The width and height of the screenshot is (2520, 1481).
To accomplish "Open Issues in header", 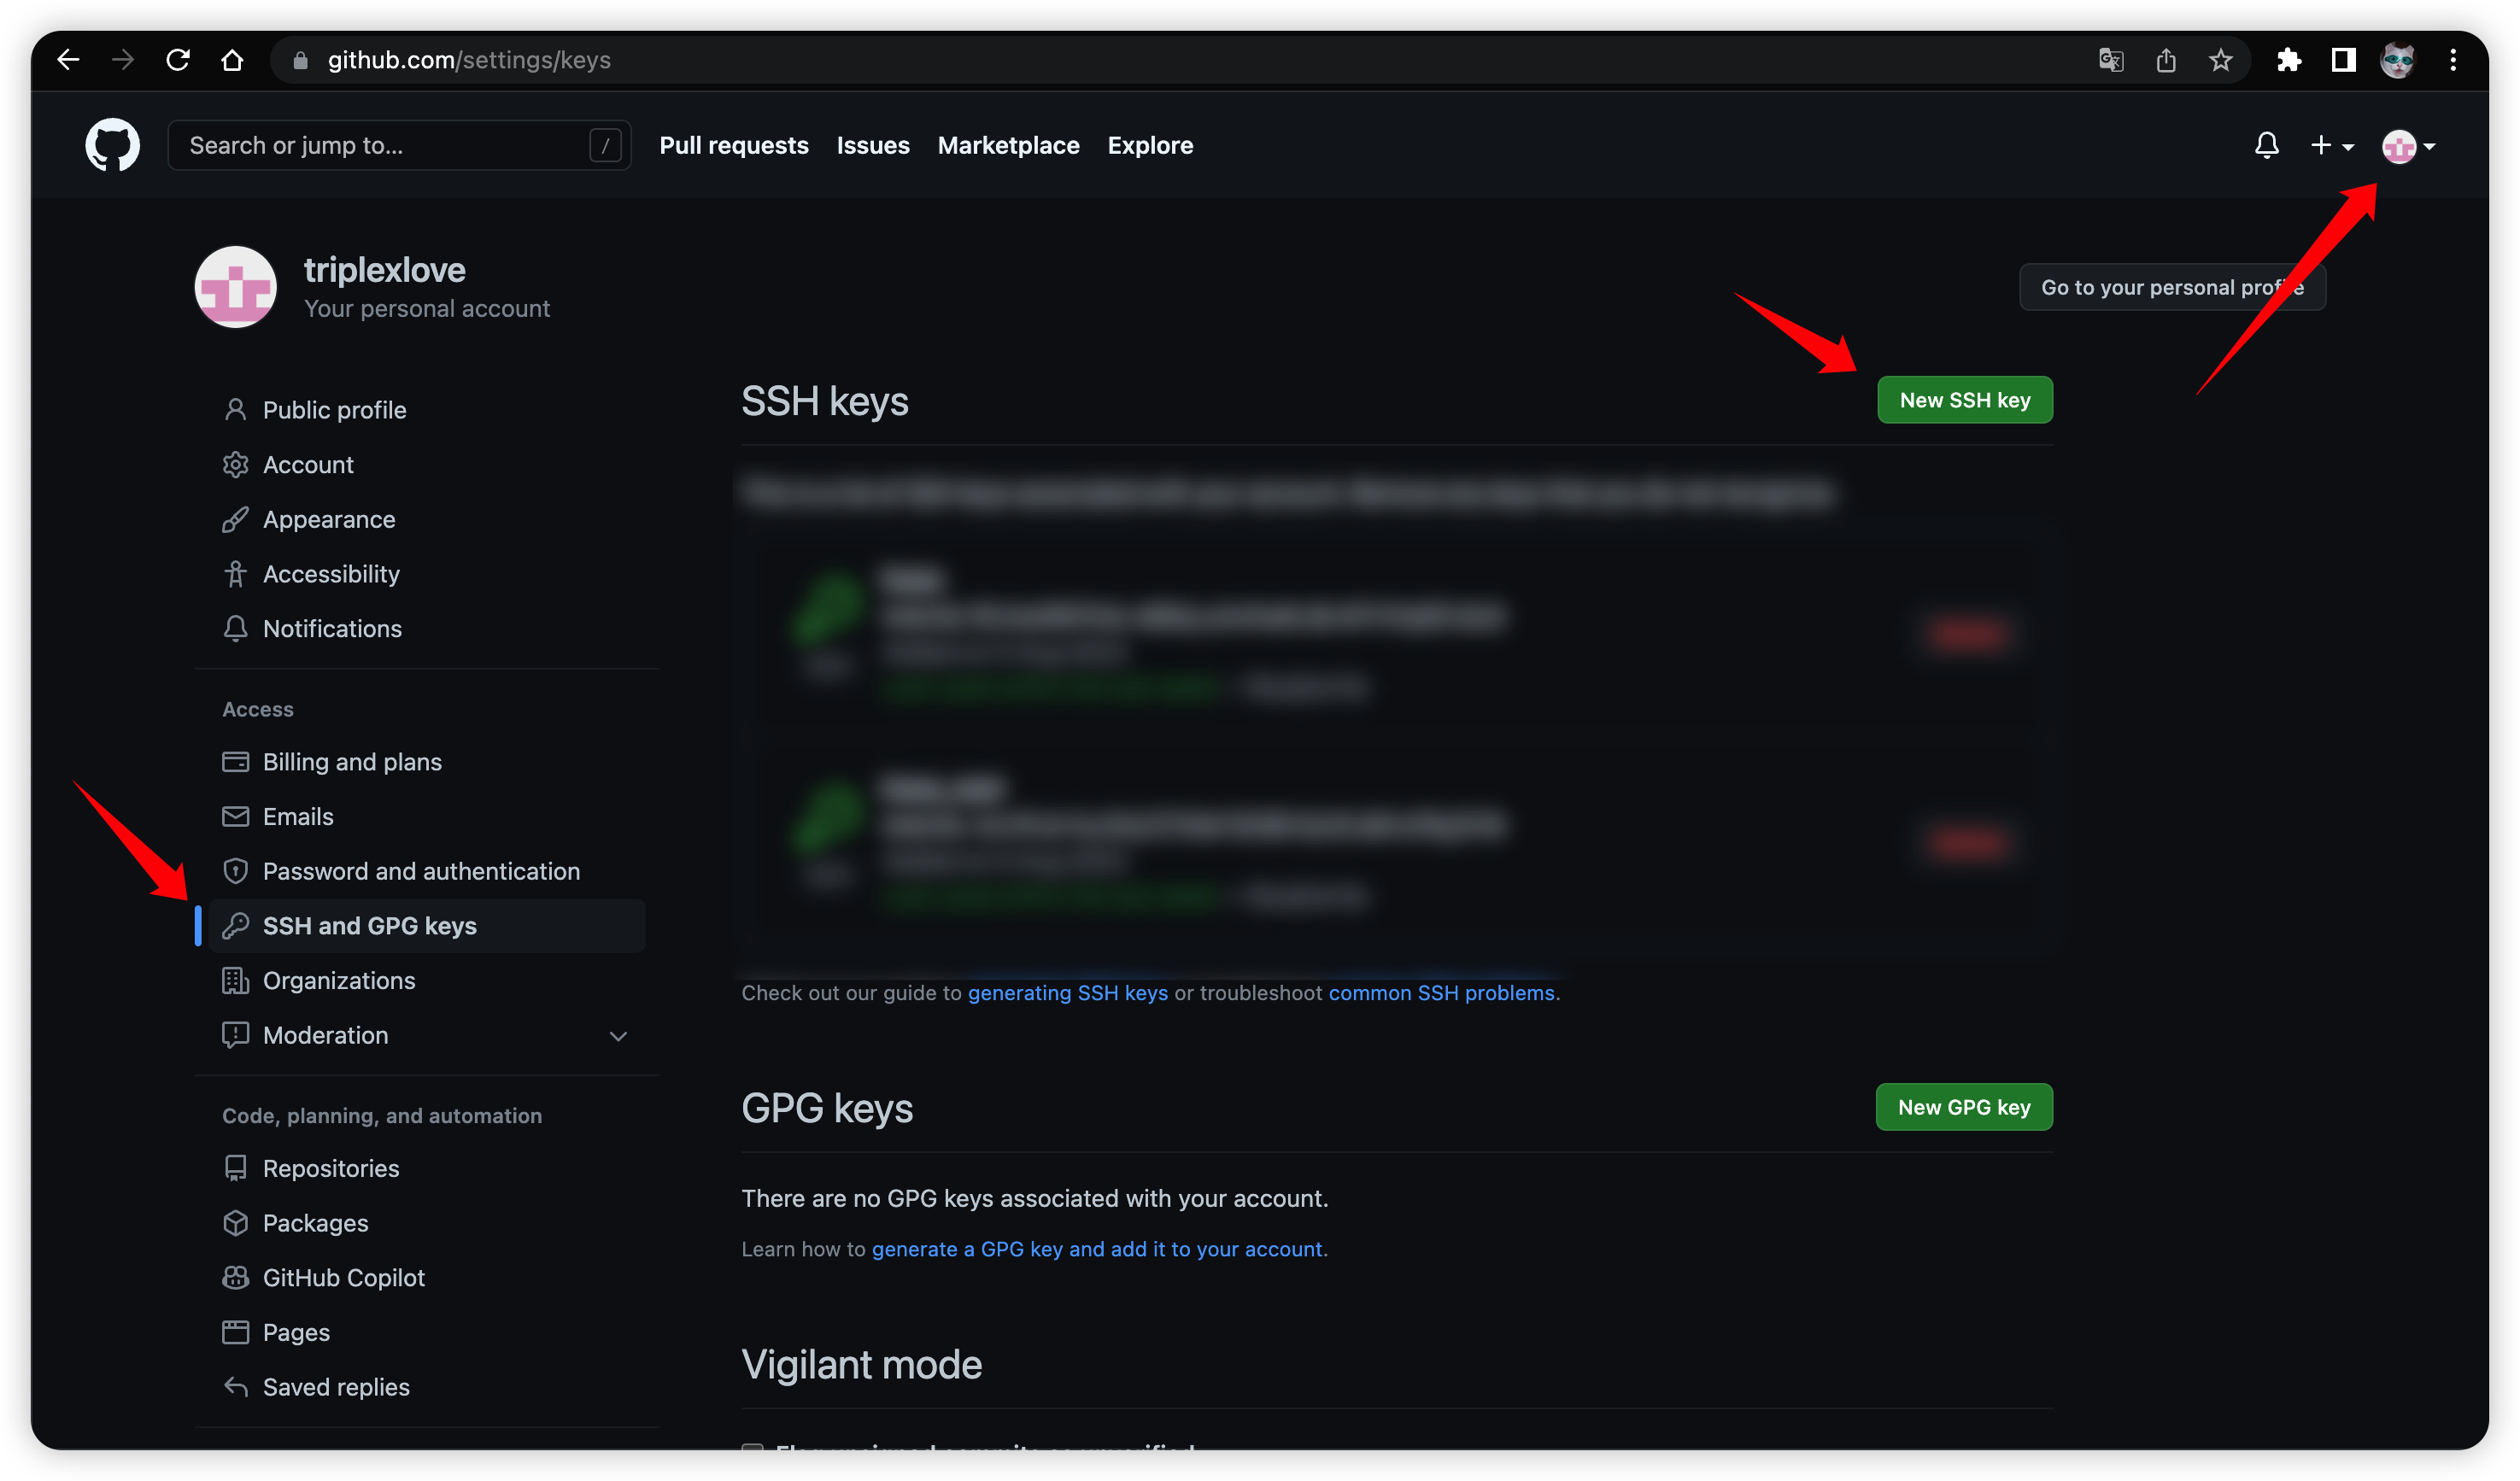I will click(x=873, y=146).
